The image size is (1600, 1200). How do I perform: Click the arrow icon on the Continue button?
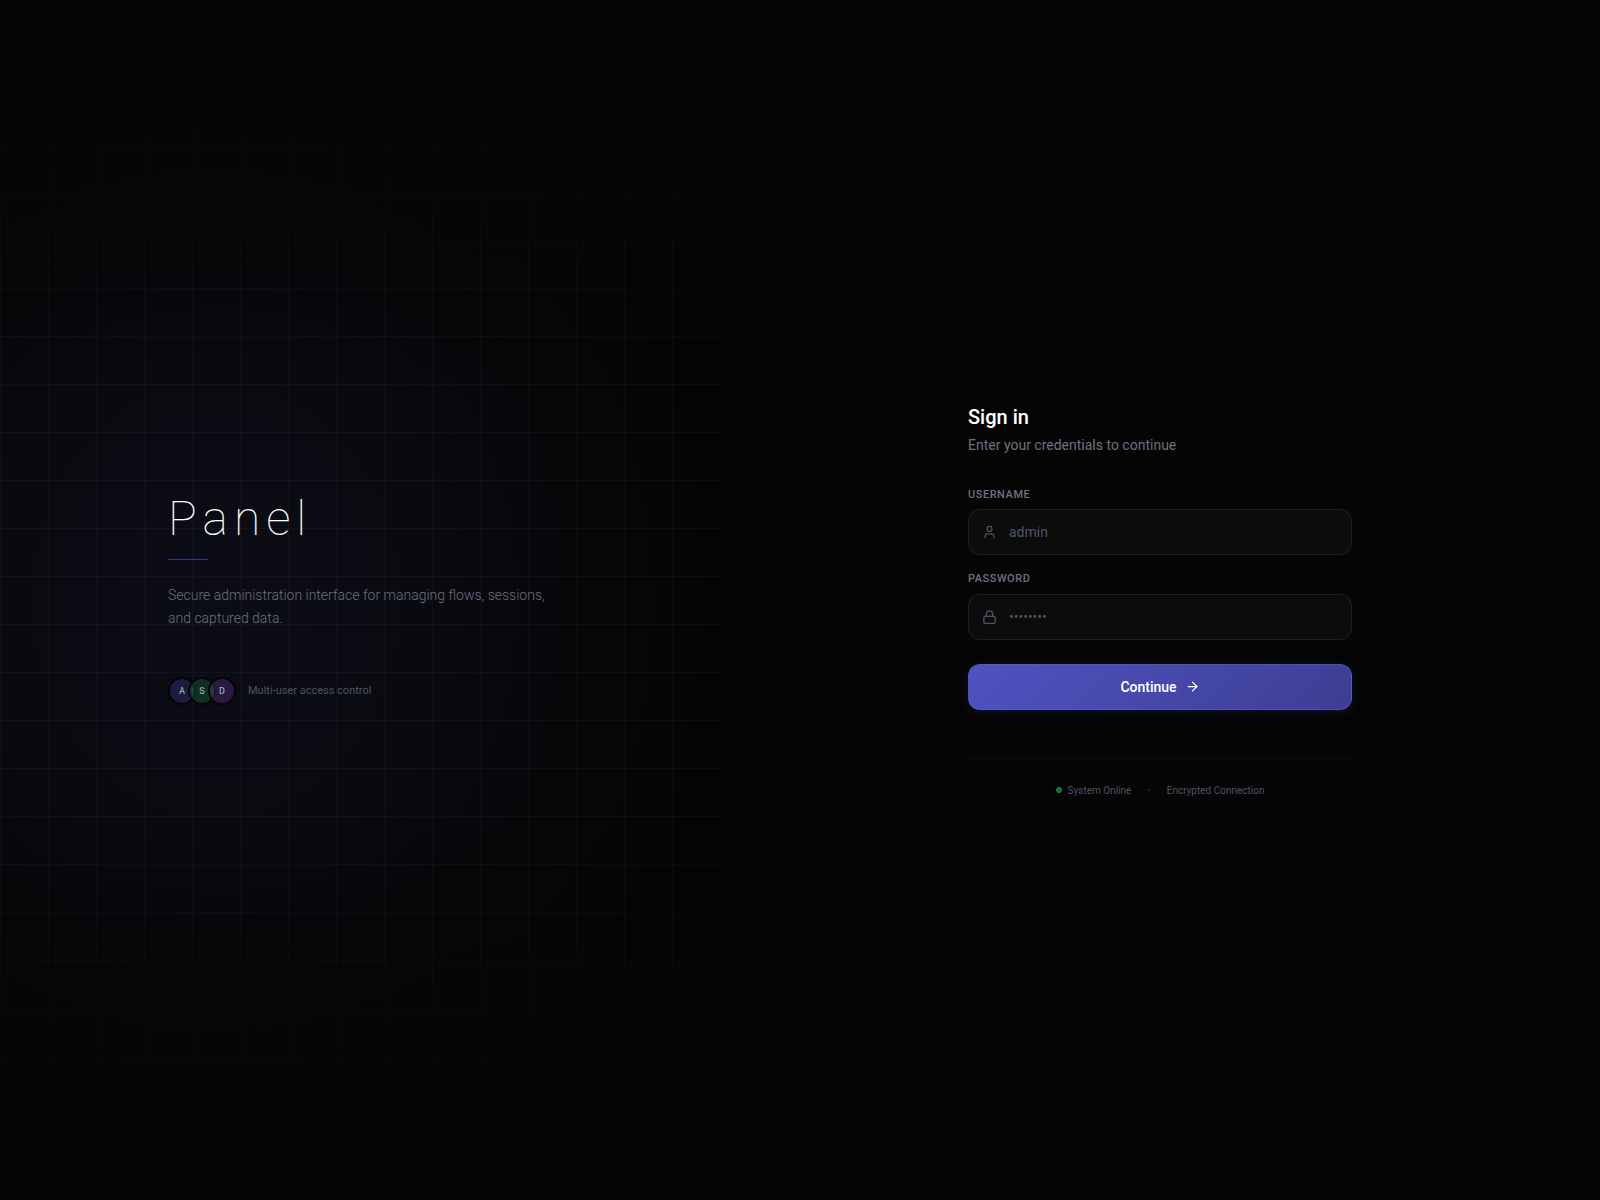[x=1194, y=687]
